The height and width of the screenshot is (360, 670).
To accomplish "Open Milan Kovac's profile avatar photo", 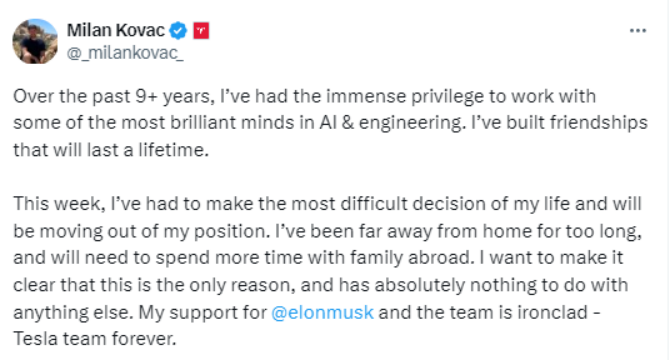I will point(35,41).
